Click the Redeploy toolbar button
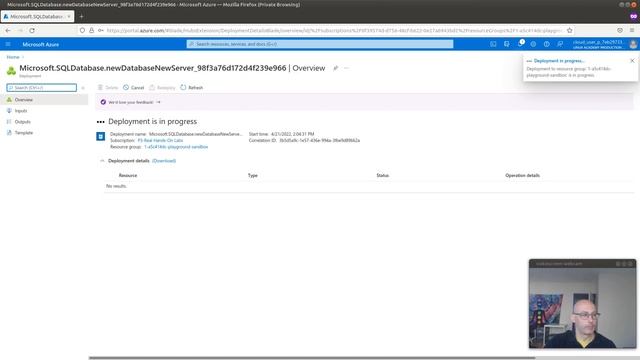Image resolution: width=640 pixels, height=360 pixels. pyautogui.click(x=162, y=87)
